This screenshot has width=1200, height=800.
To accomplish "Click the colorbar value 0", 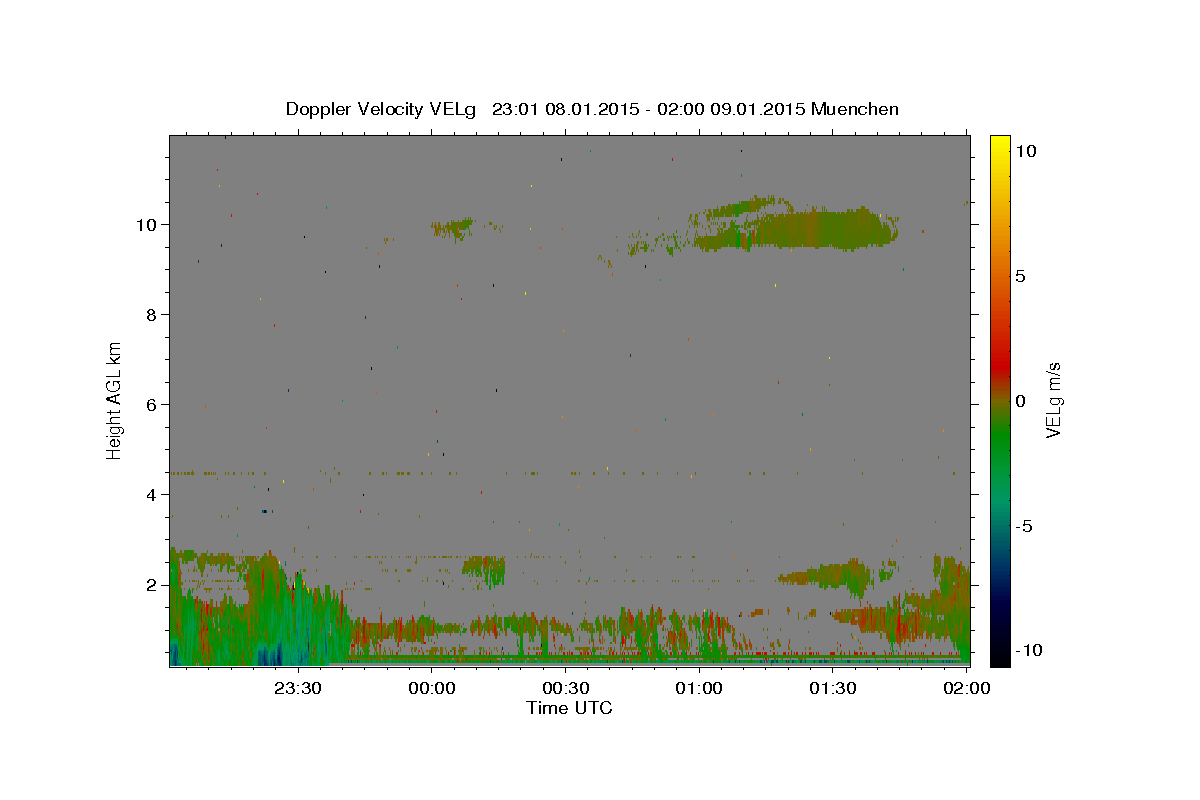I will click(1020, 401).
